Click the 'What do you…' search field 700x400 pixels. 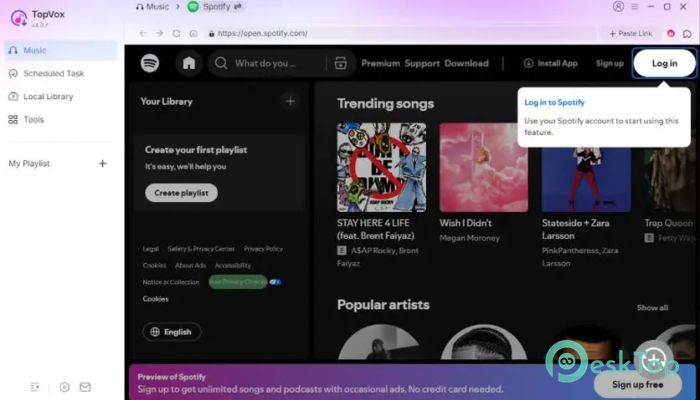click(x=265, y=63)
